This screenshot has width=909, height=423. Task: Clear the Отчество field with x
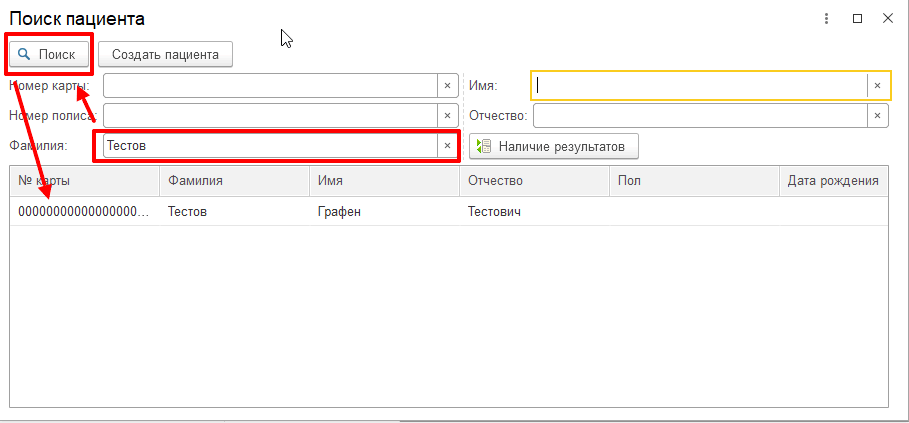(x=877, y=116)
